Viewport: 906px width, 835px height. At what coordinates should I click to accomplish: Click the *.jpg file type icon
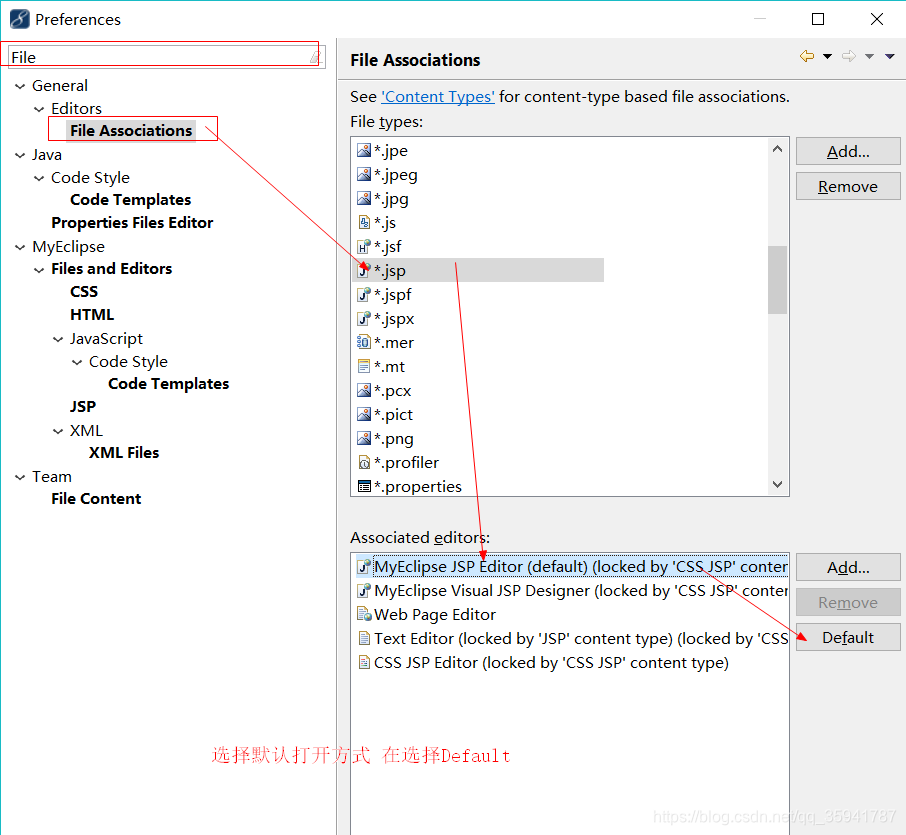click(363, 199)
